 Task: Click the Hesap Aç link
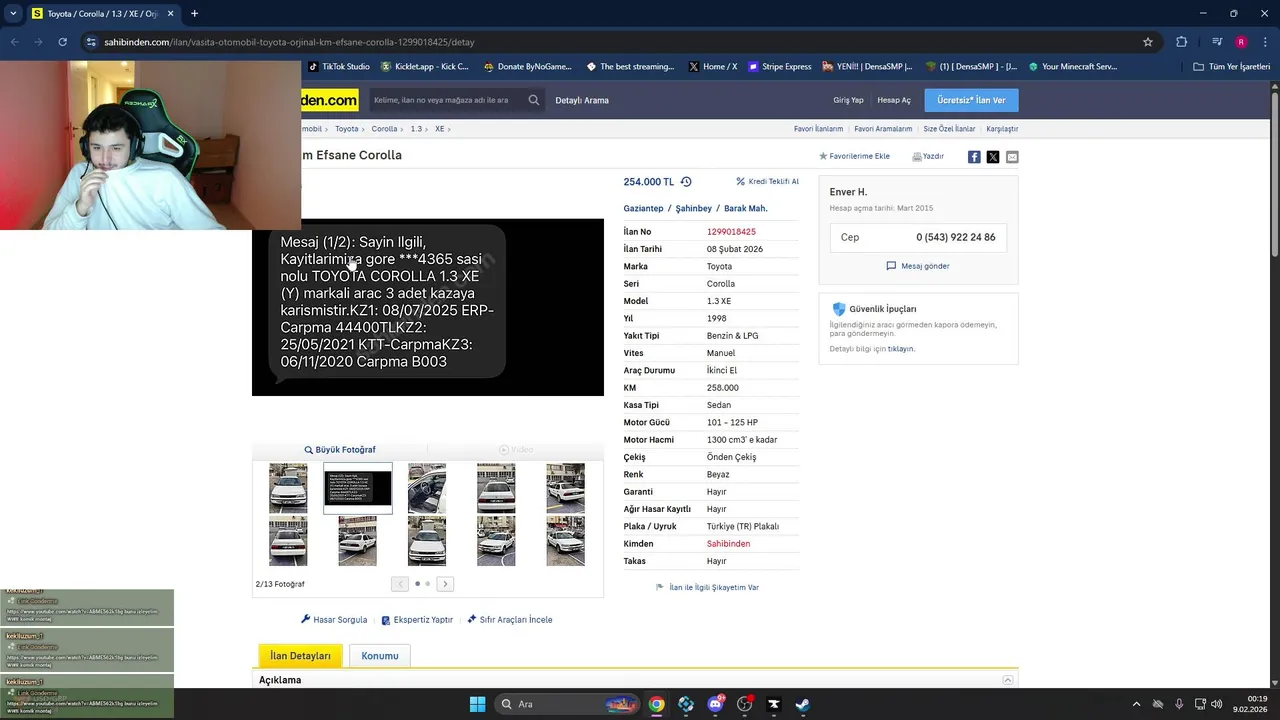894,100
